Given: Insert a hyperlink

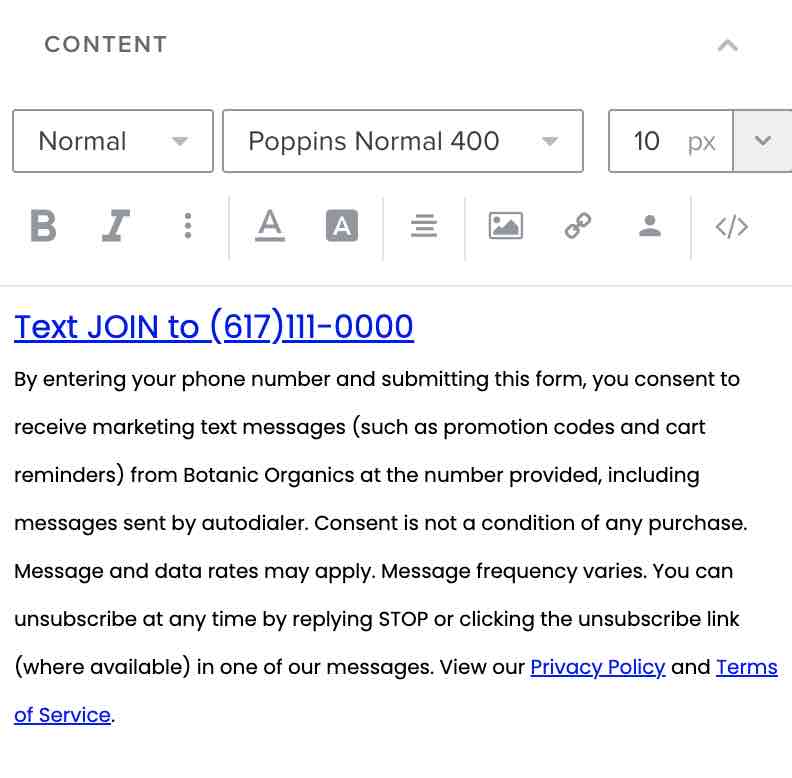Looking at the screenshot, I should pos(578,227).
